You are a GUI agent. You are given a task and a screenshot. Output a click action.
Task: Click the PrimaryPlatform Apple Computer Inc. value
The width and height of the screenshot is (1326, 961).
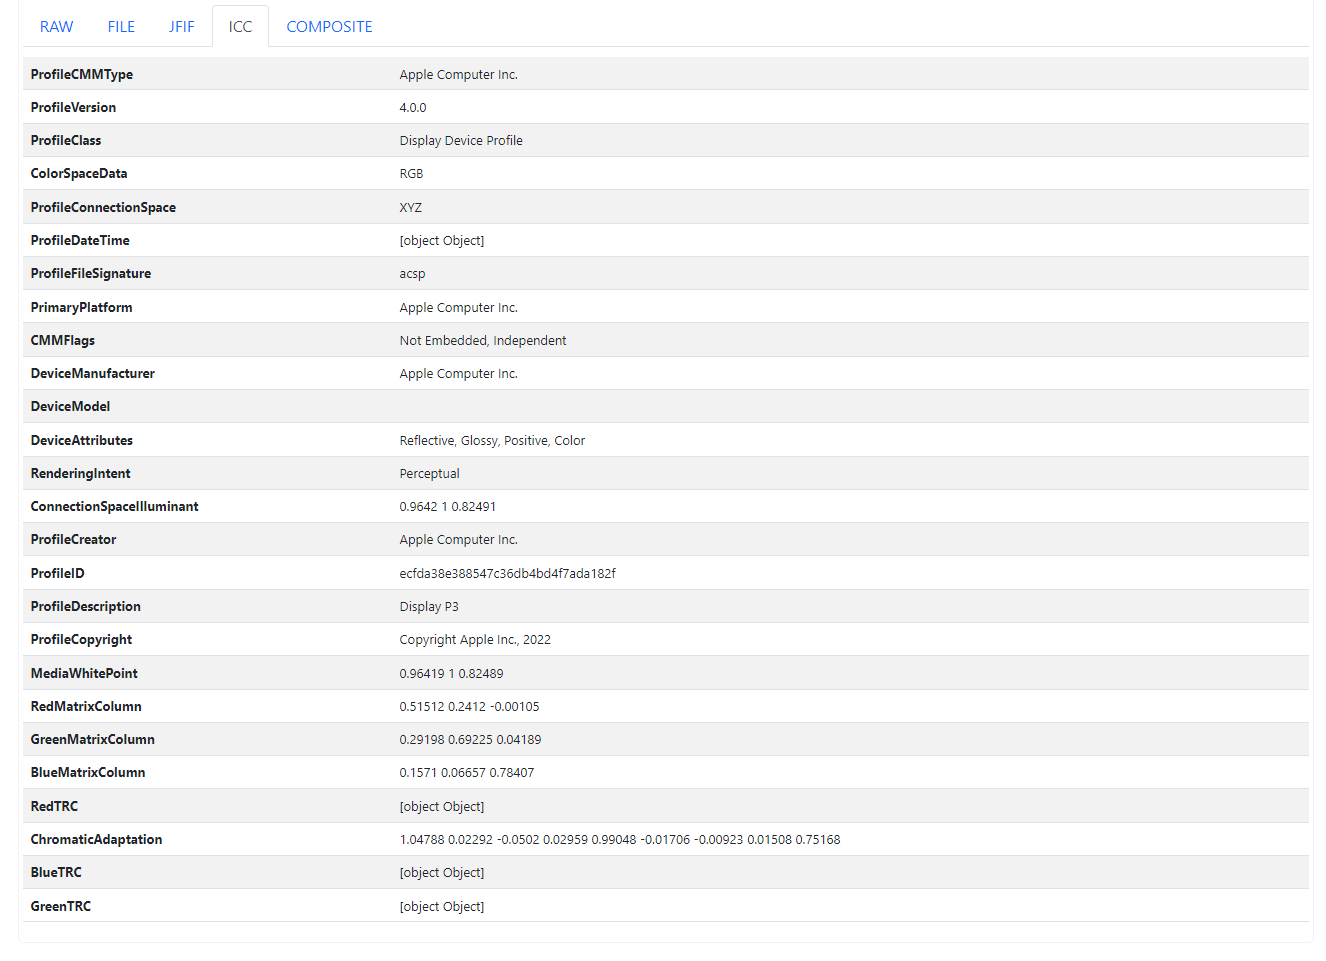click(459, 308)
